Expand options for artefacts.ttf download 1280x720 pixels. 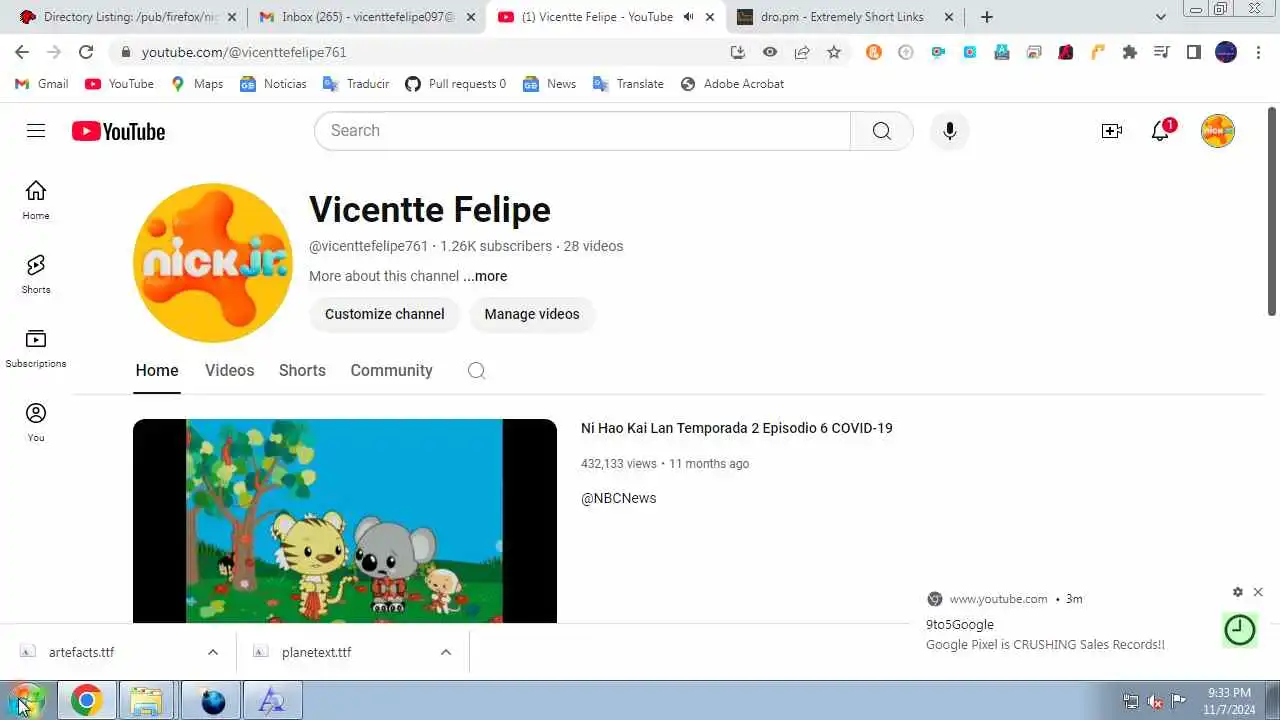point(212,652)
